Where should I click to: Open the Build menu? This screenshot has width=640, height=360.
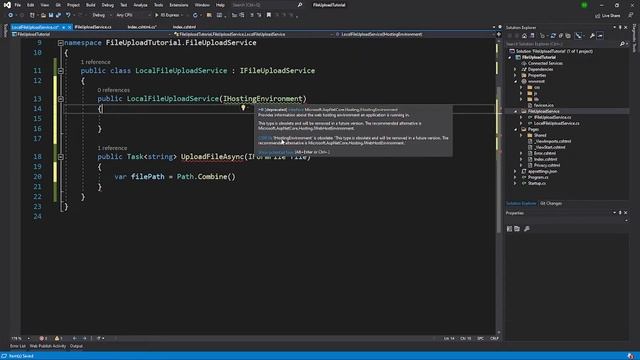click(91, 5)
